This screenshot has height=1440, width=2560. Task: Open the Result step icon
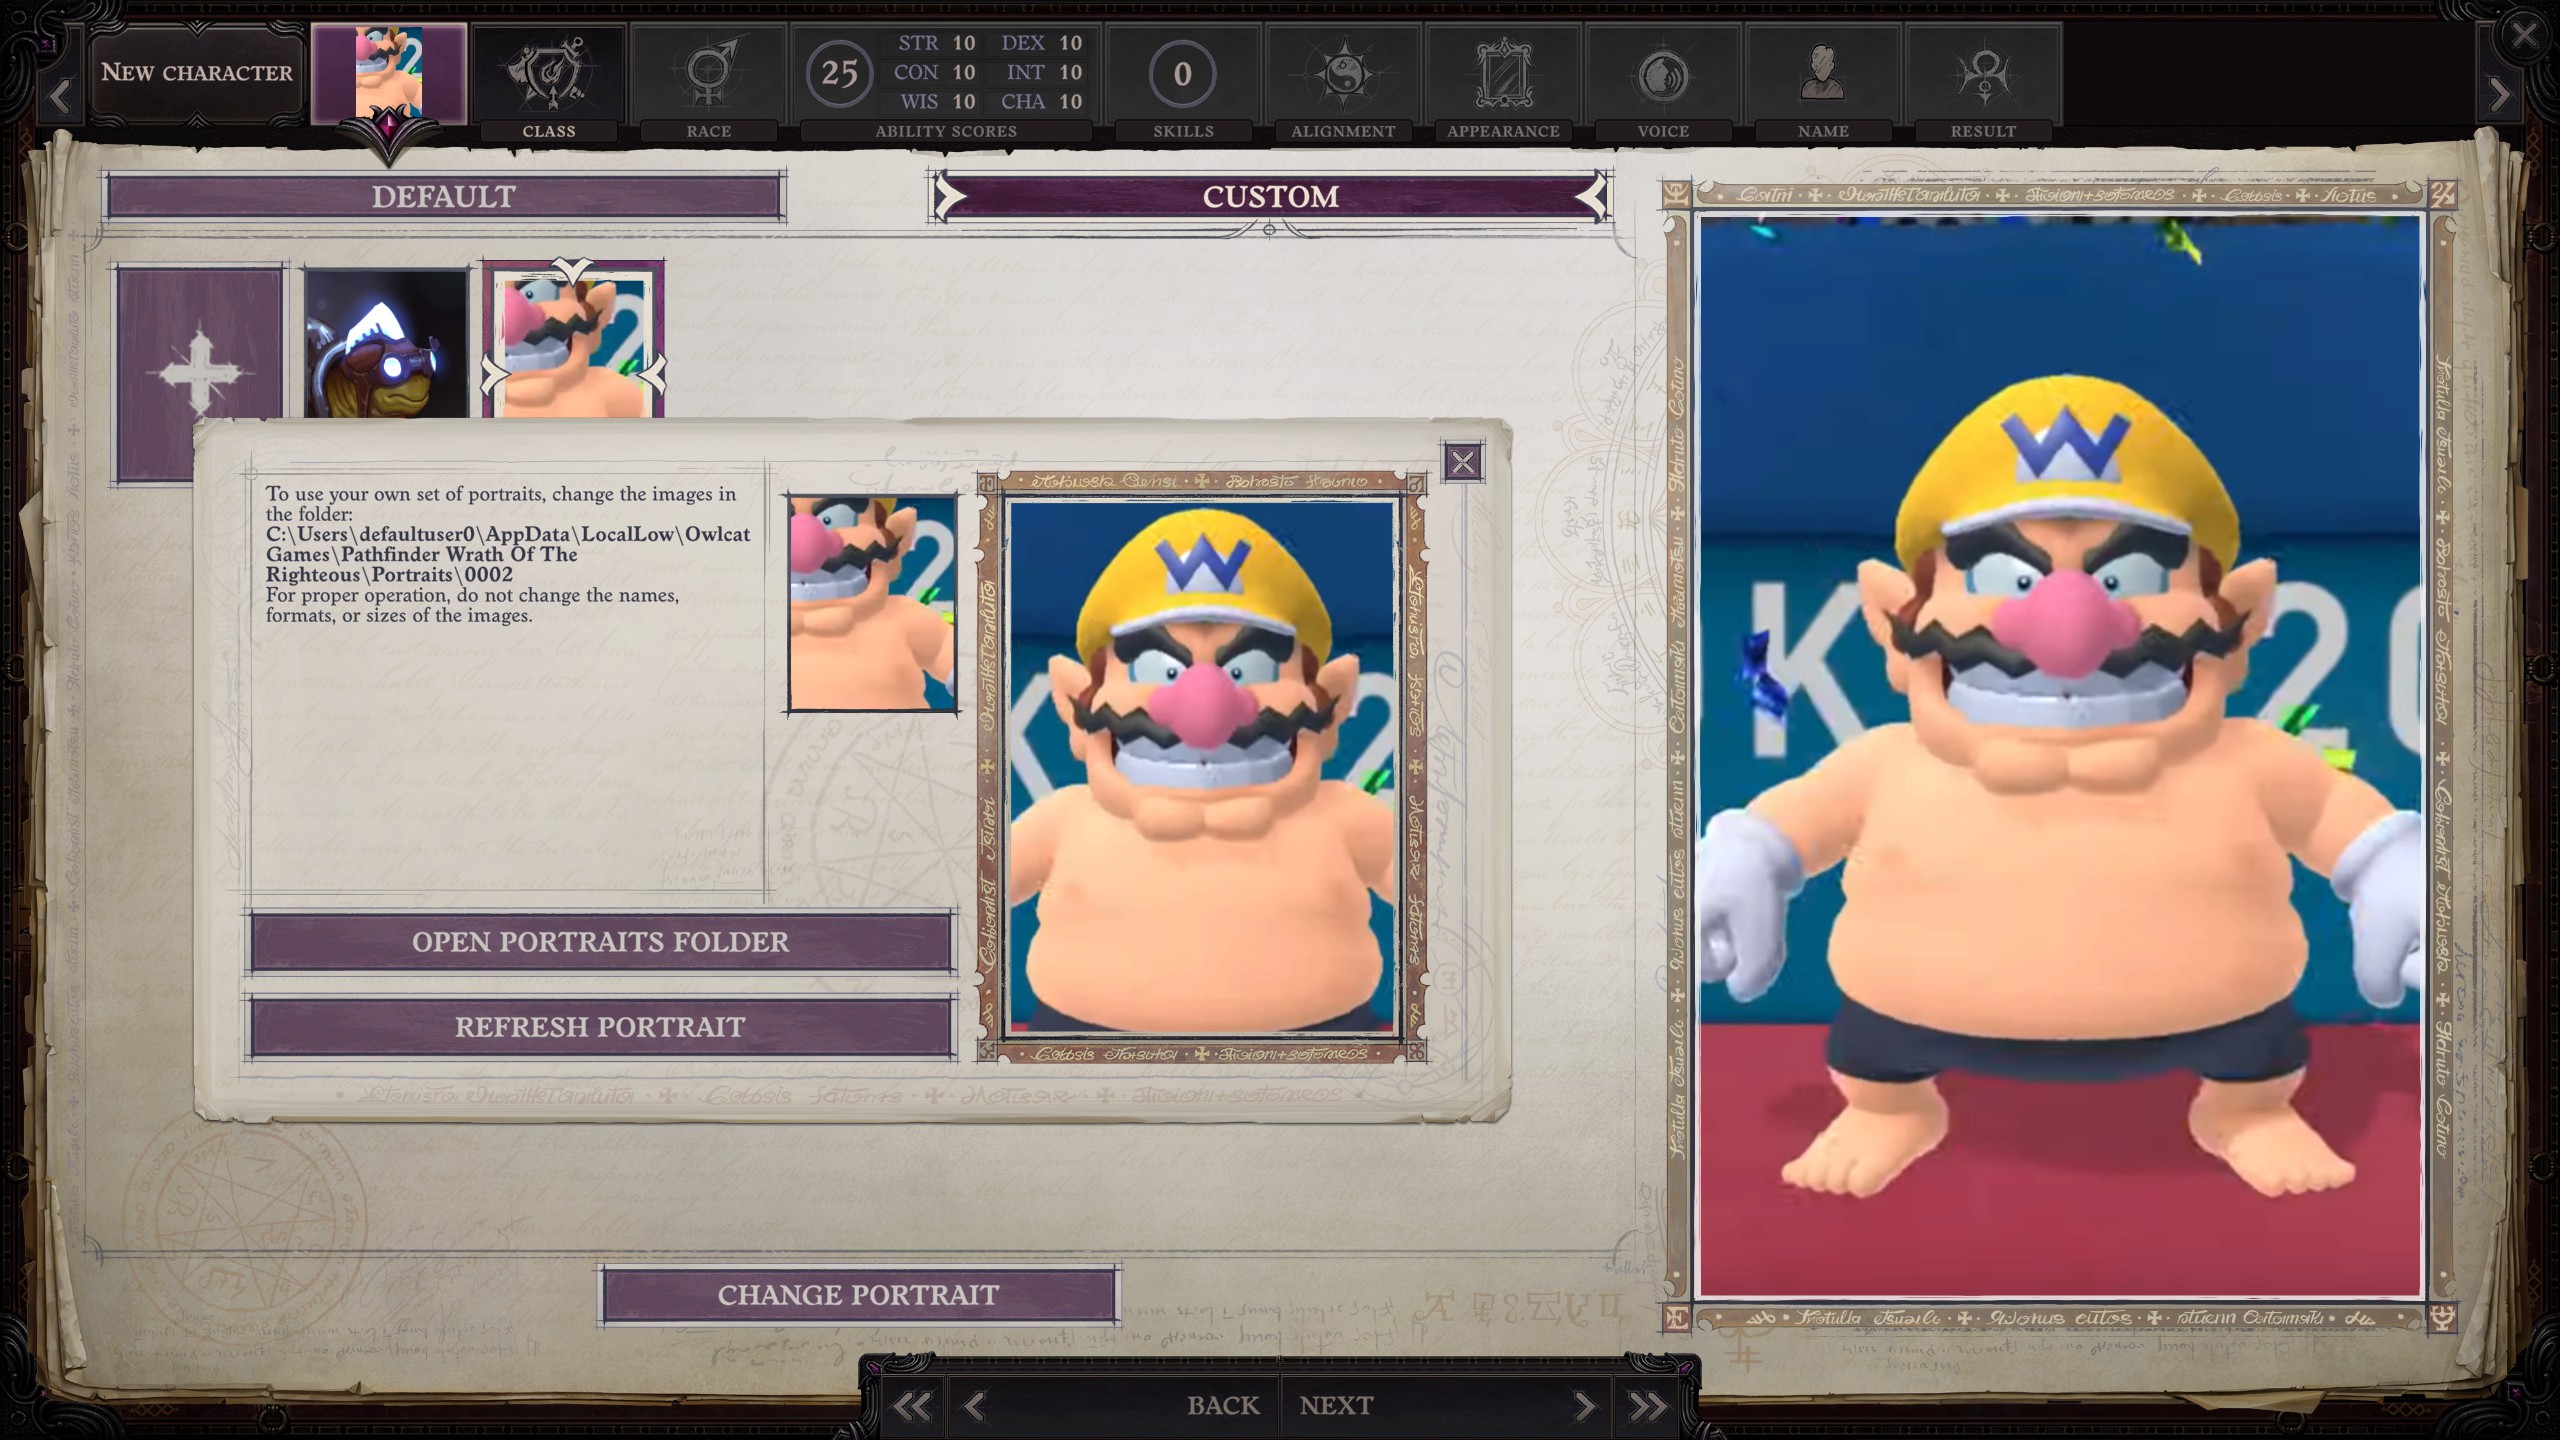click(x=1983, y=74)
